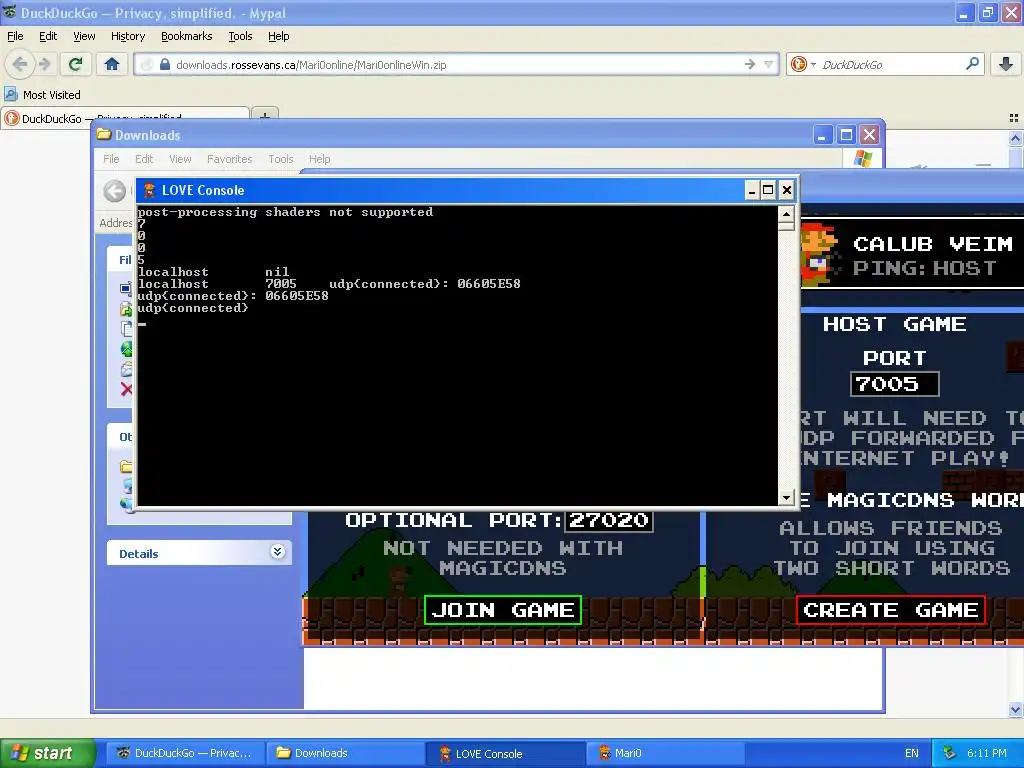The width and height of the screenshot is (1024, 768).
Task: Open the browser Bookmarks menu
Action: tap(186, 36)
